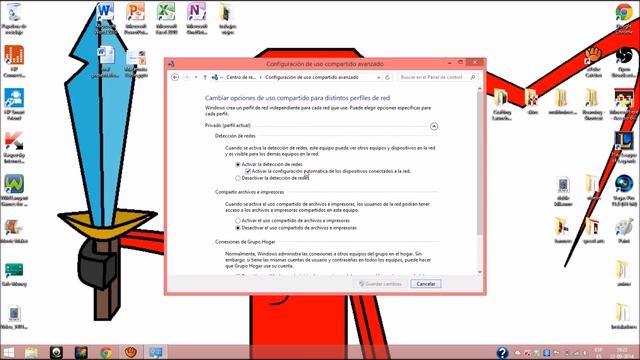The height and width of the screenshot is (360, 640).
Task: Collapse the Privado (perfil actual) section
Action: click(434, 126)
